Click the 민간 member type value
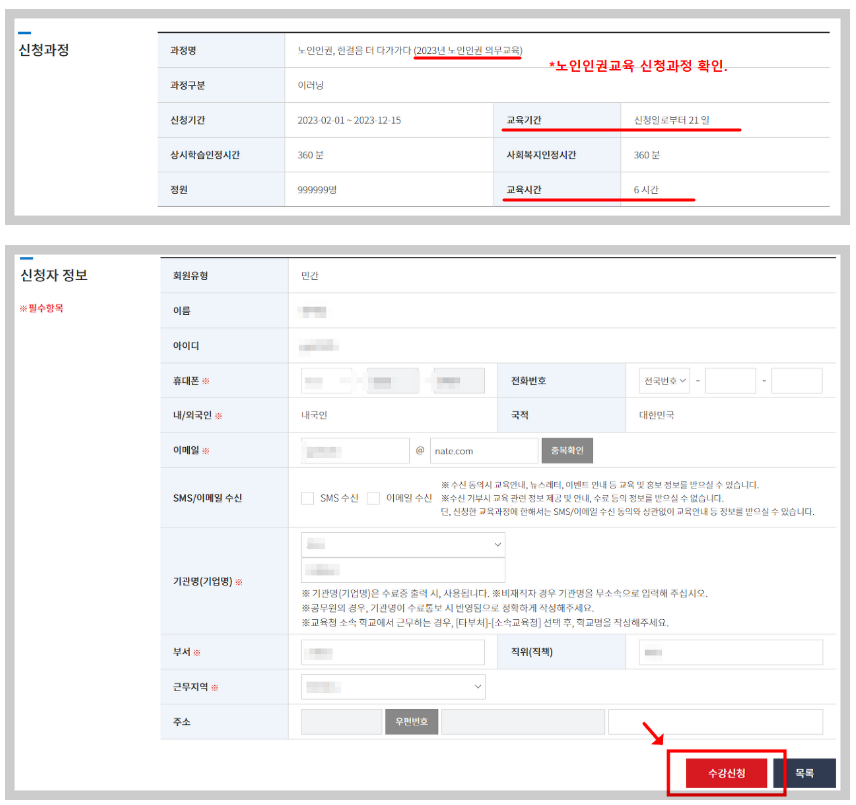This screenshot has height=805, width=856. coord(310,276)
